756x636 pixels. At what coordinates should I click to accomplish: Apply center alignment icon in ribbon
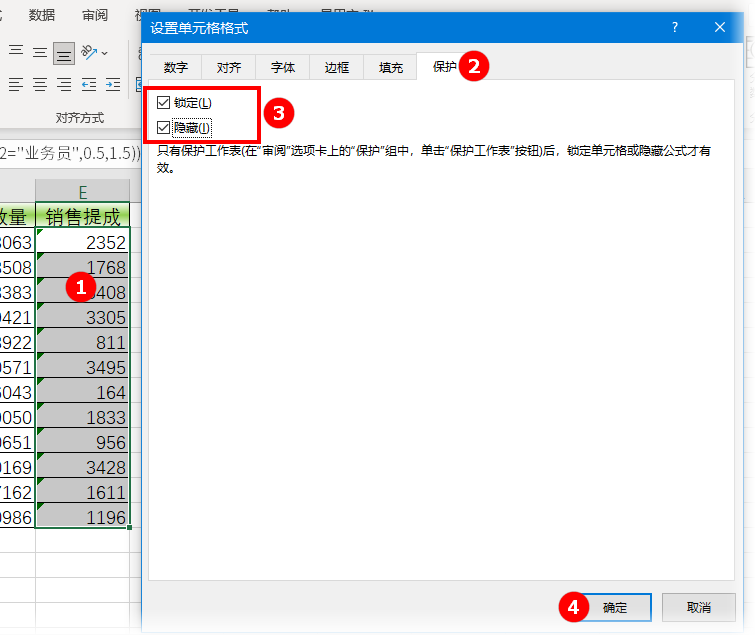coord(40,85)
